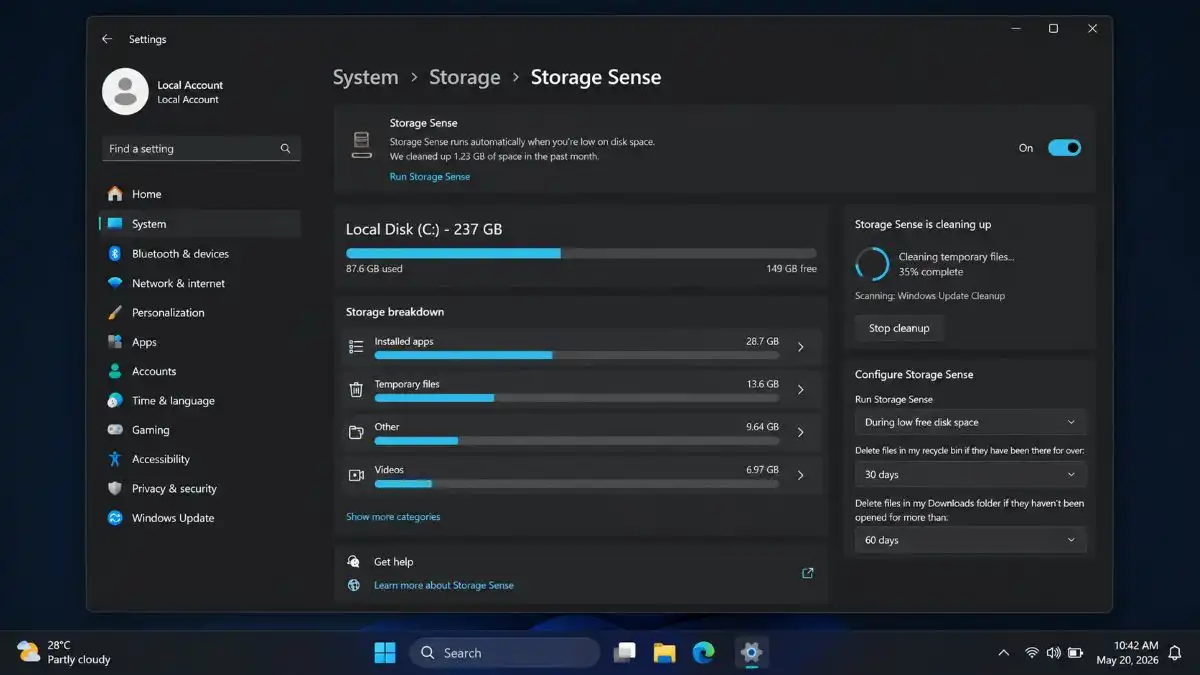The height and width of the screenshot is (675, 1200).
Task: Click the Other folder icon
Action: tap(356, 433)
